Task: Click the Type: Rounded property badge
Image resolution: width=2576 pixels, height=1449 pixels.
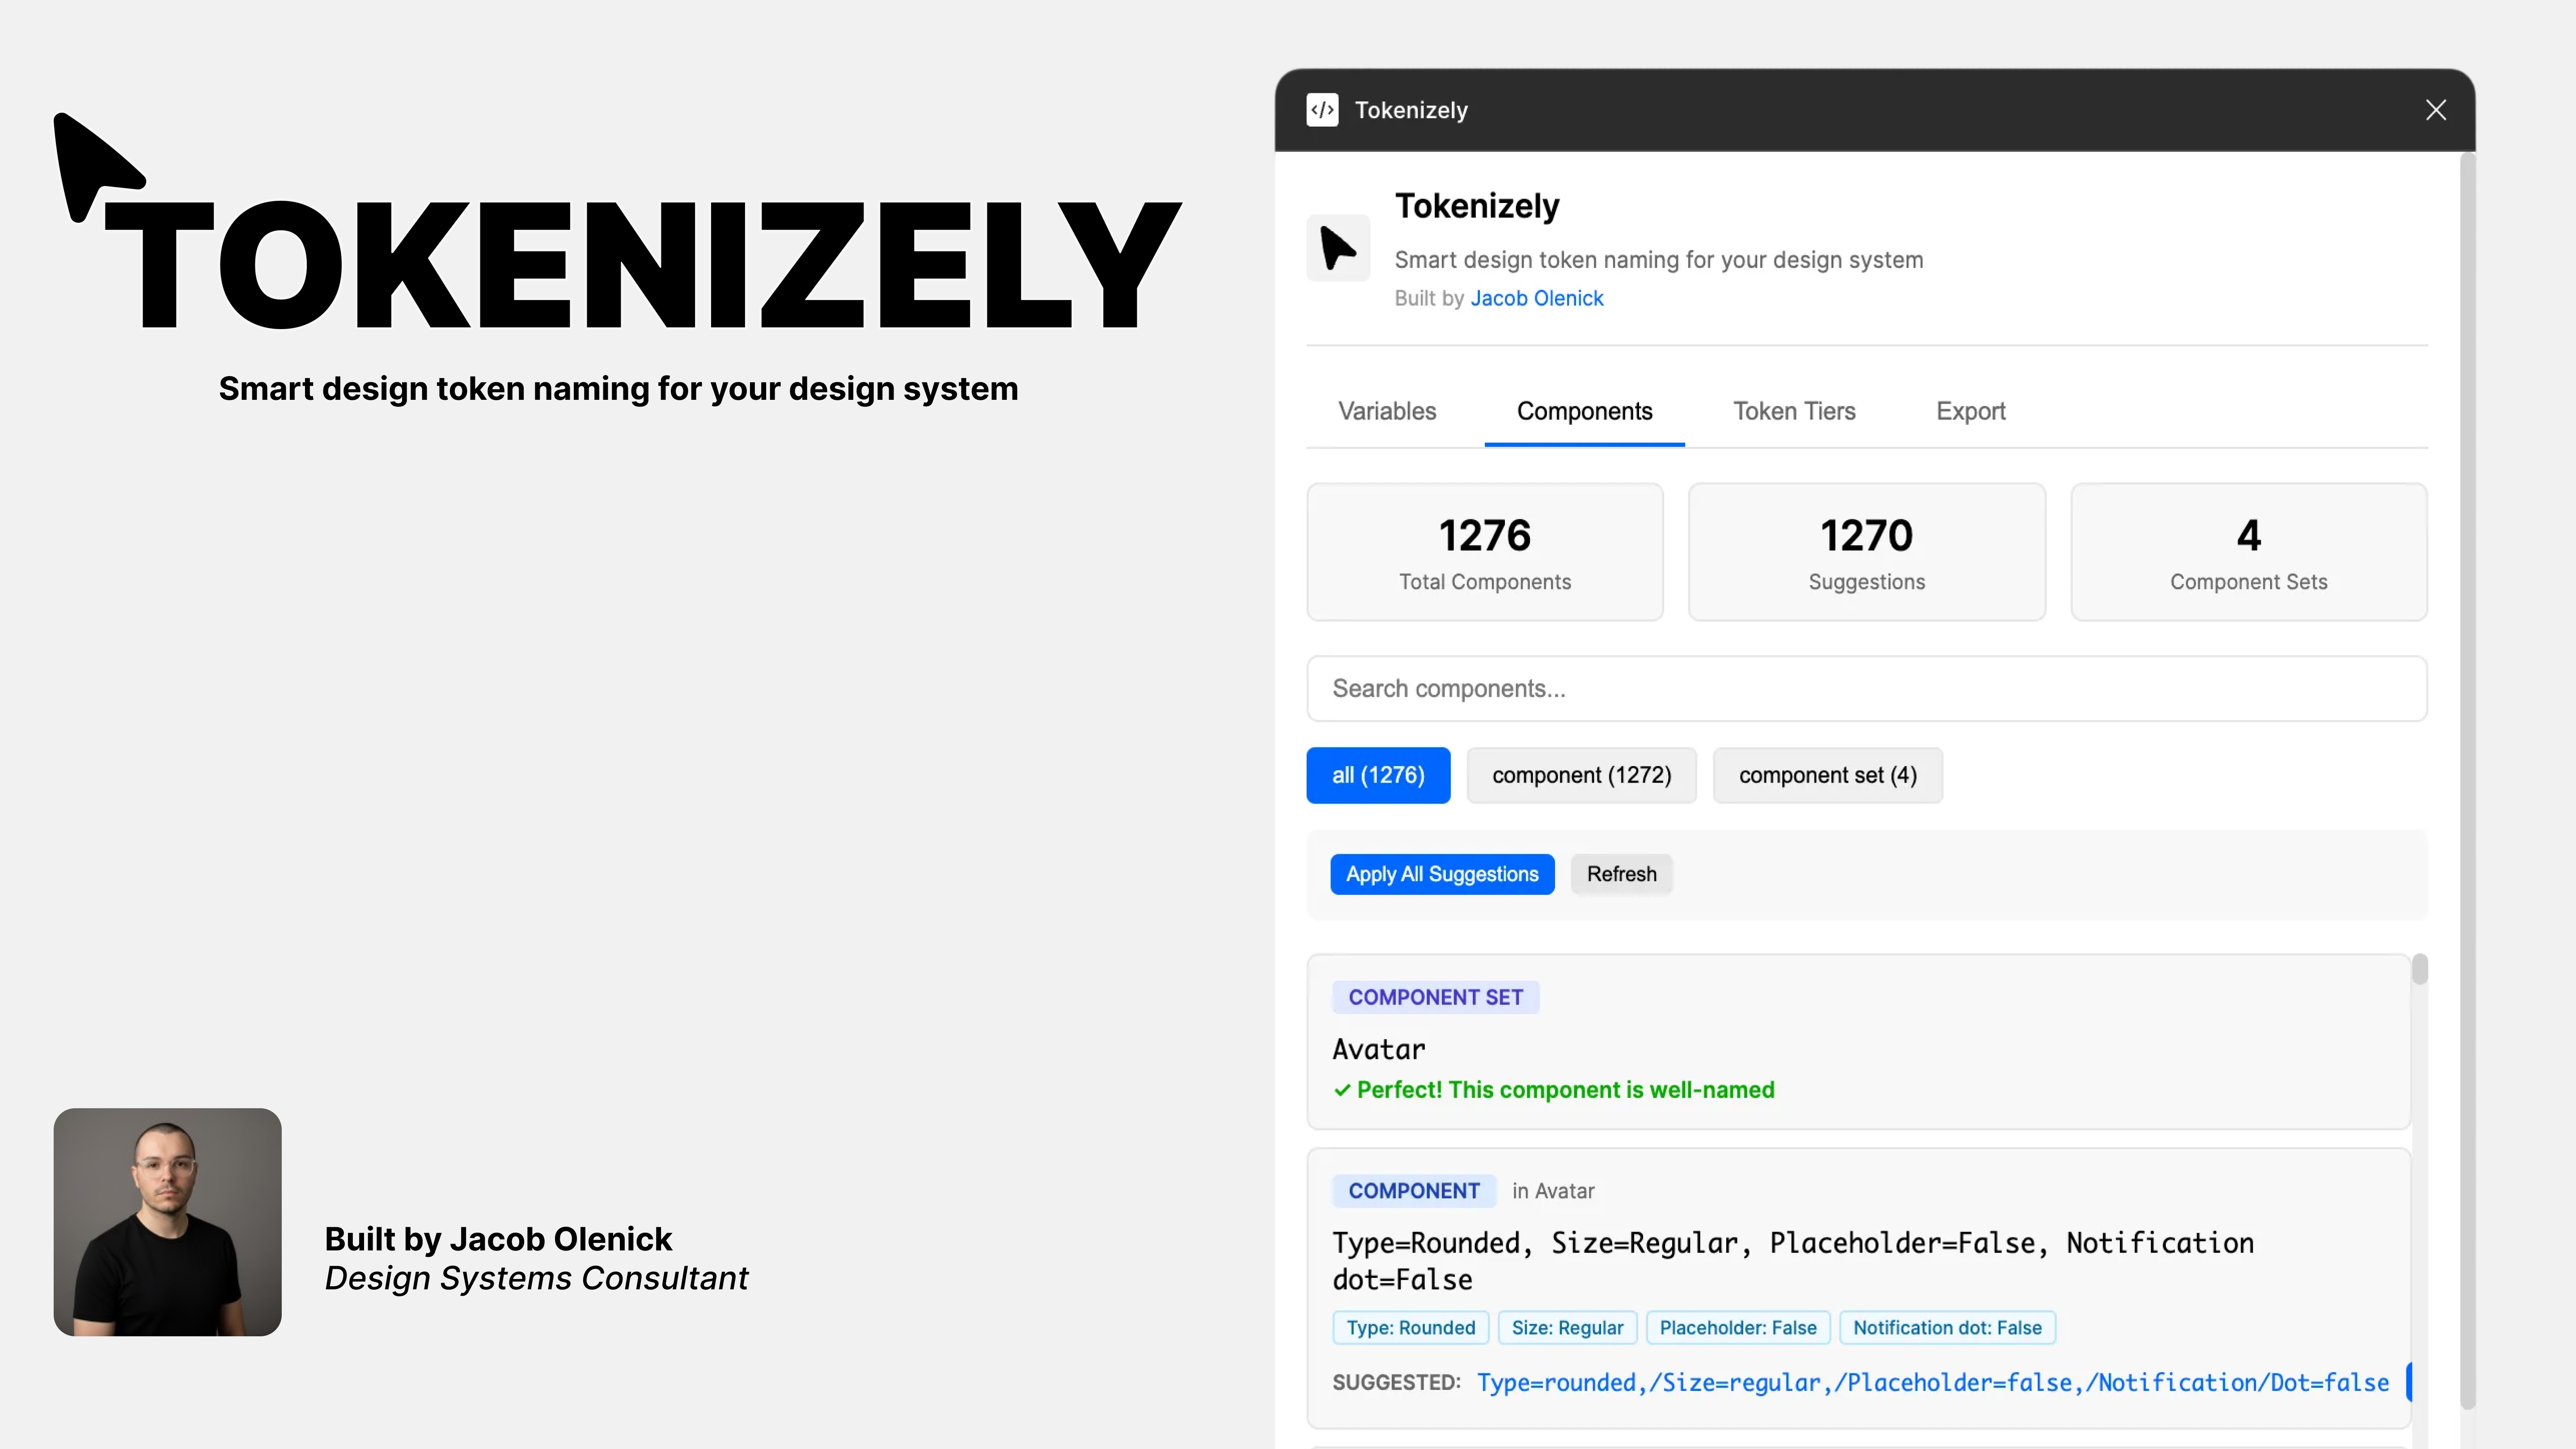Action: (x=1410, y=1327)
